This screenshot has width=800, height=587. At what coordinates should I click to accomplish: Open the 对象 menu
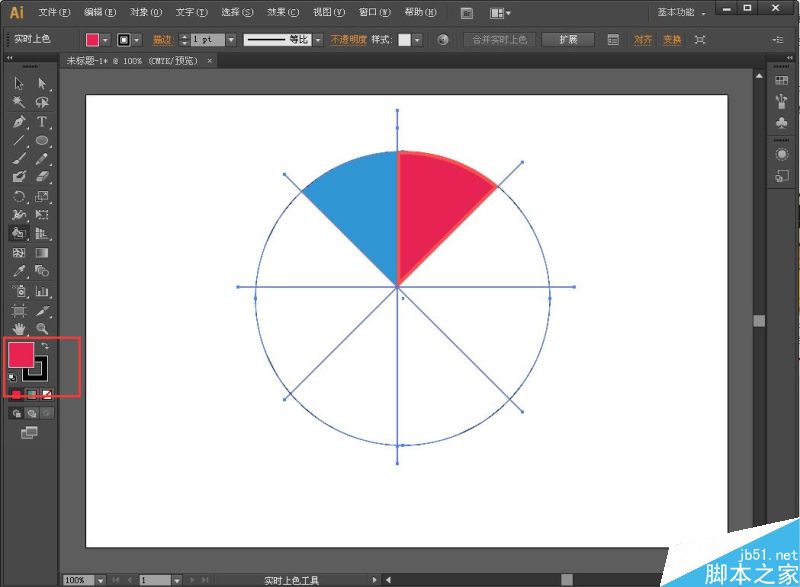146,12
